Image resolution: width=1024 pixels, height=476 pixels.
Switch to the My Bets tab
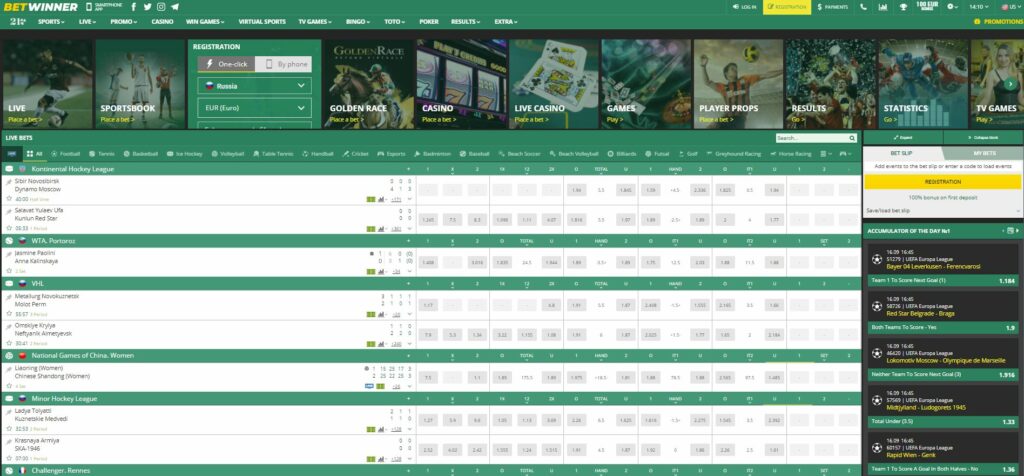point(984,153)
